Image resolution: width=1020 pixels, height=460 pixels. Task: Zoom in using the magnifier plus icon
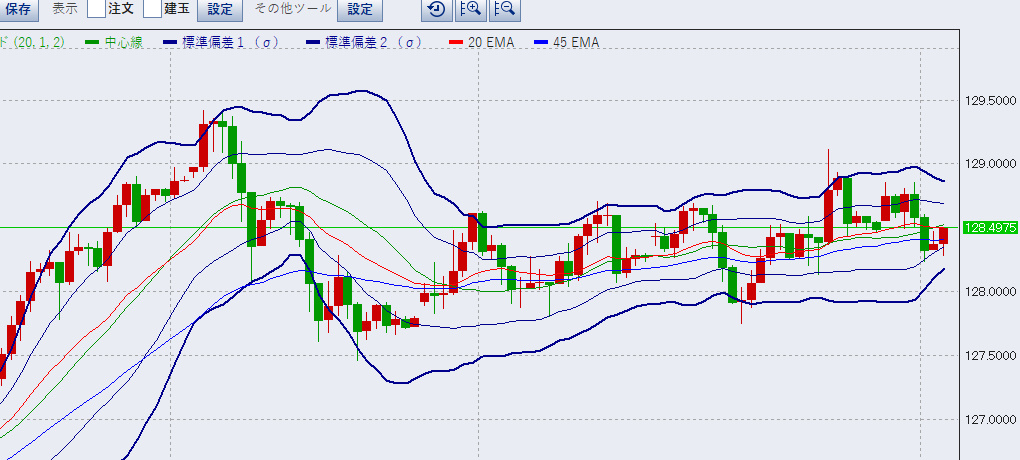(470, 10)
